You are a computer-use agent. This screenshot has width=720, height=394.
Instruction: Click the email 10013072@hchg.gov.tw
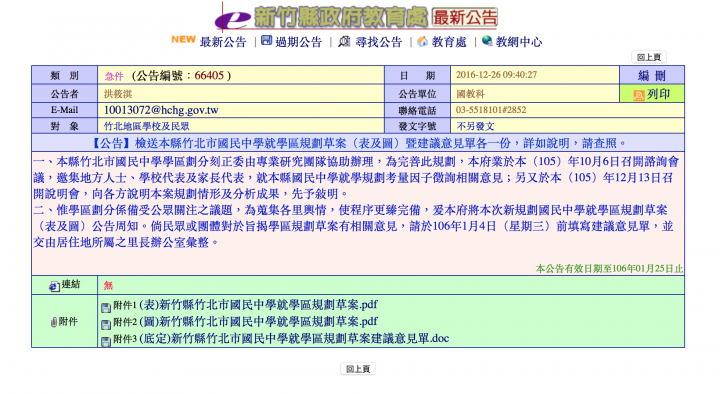tap(161, 110)
